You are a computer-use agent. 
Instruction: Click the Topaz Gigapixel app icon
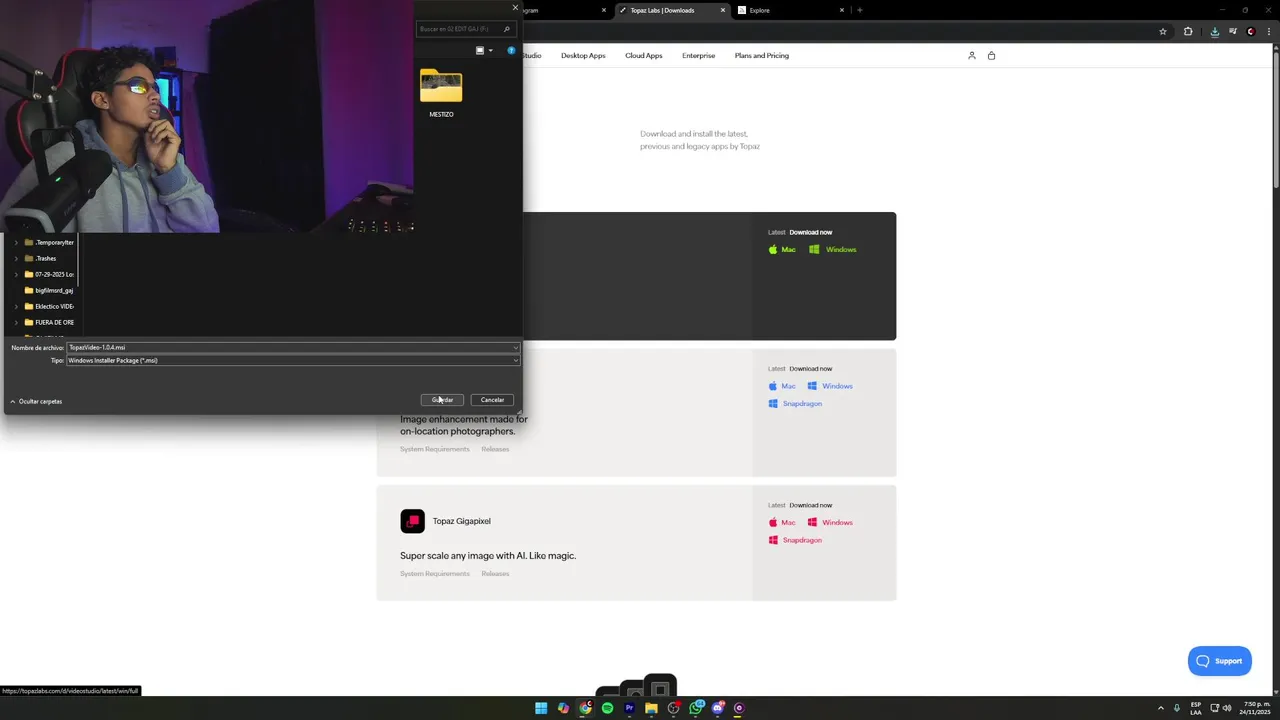click(x=412, y=521)
